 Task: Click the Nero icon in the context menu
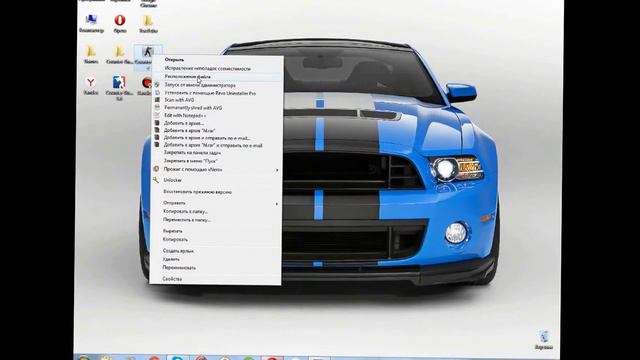coord(156,169)
